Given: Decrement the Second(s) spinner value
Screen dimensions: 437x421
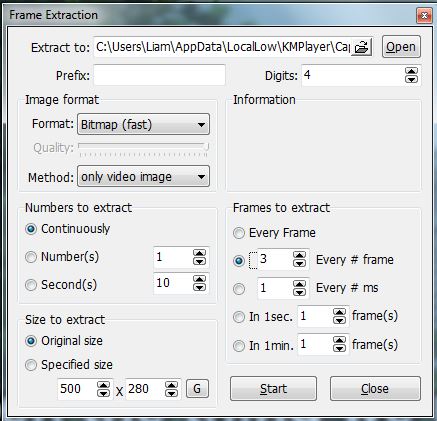Looking at the screenshot, I should (x=199, y=287).
